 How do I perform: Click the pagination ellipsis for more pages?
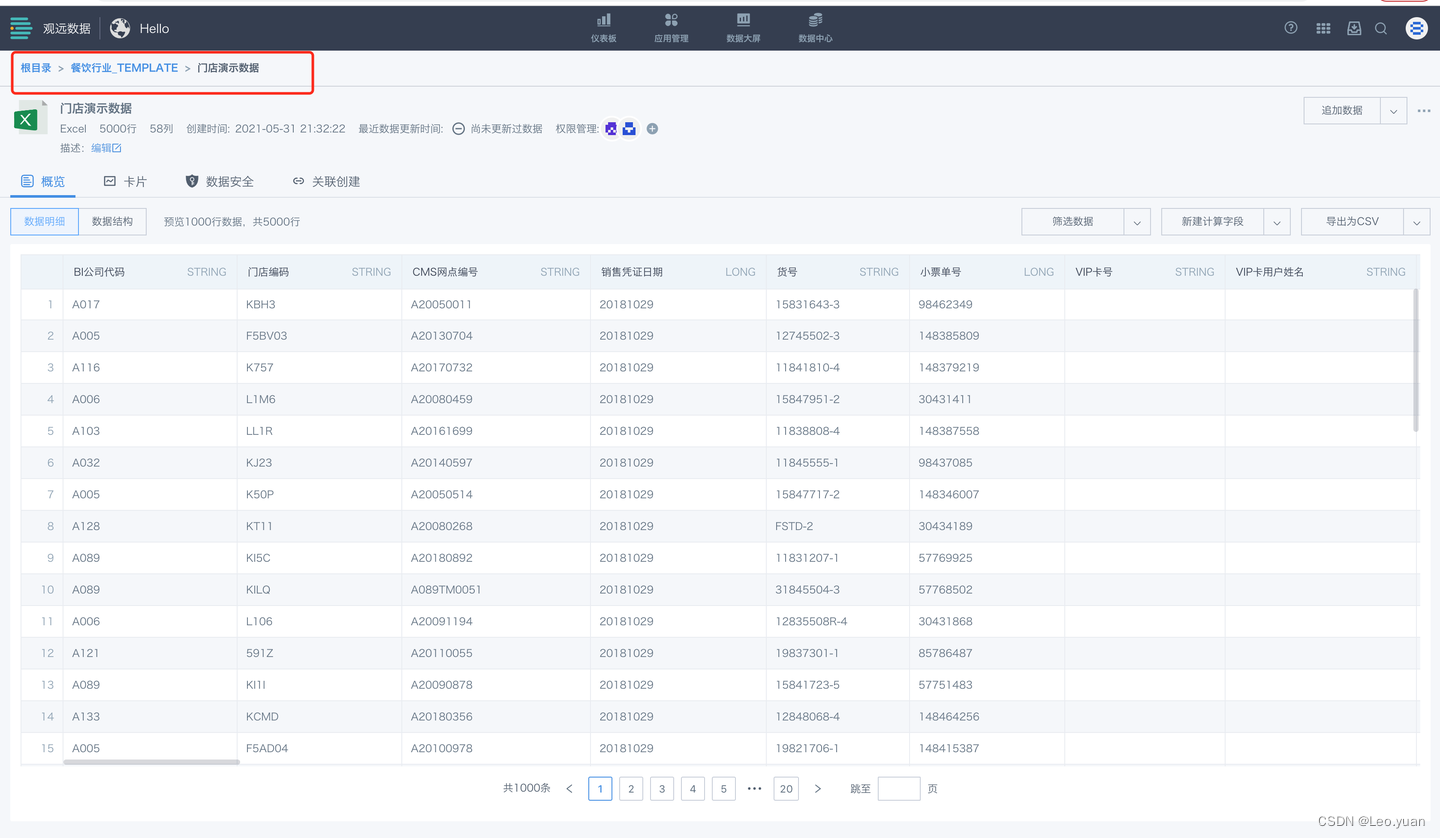pos(755,789)
